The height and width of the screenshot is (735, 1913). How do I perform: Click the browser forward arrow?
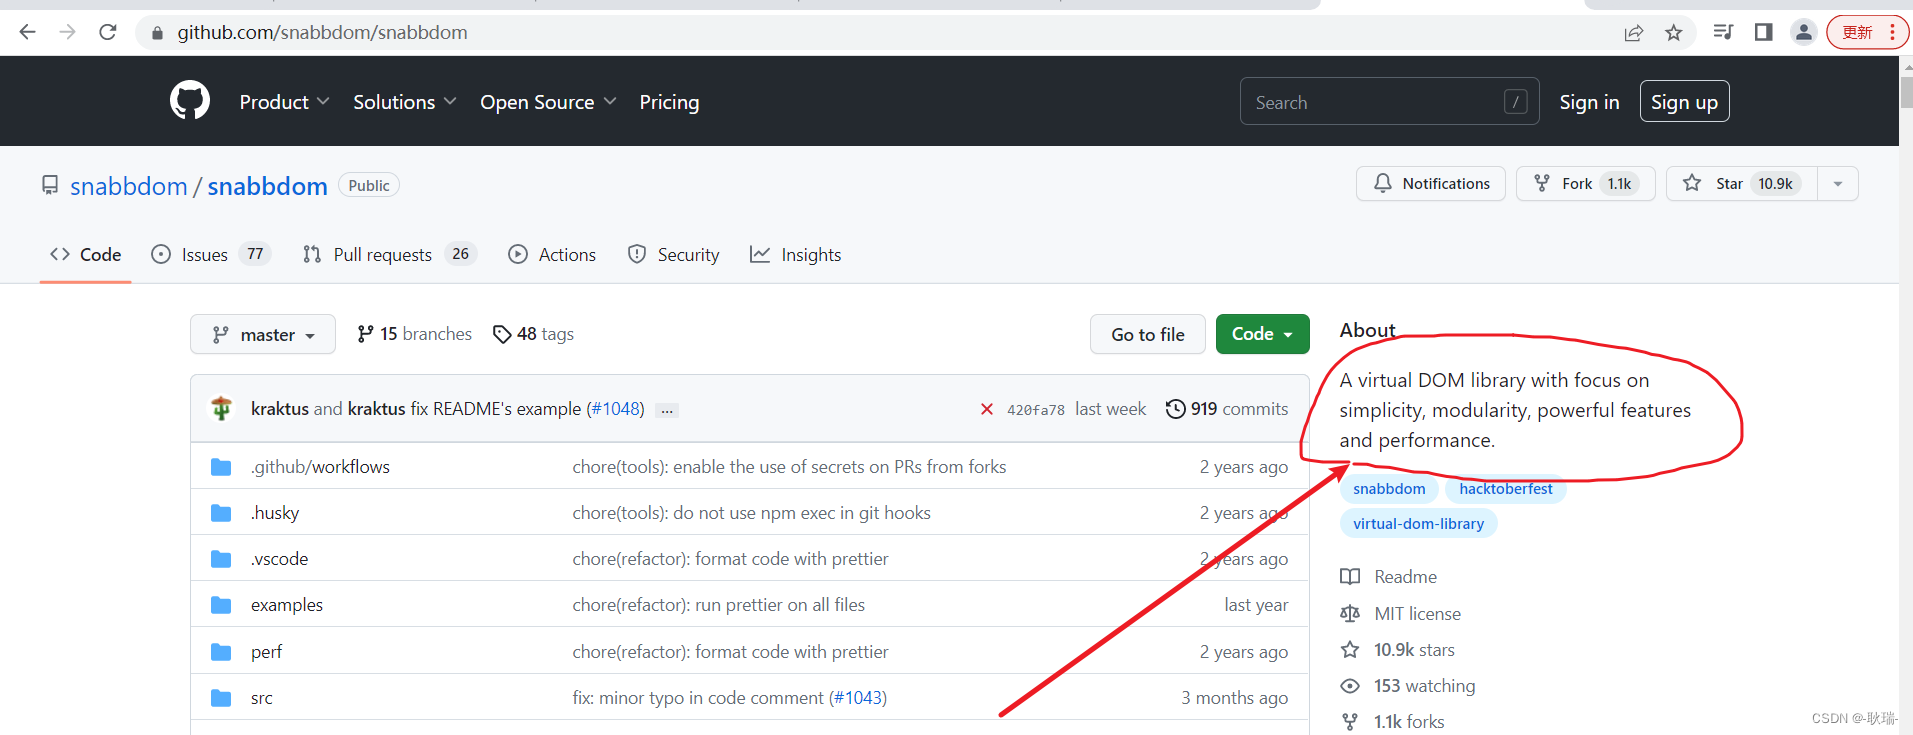(67, 32)
